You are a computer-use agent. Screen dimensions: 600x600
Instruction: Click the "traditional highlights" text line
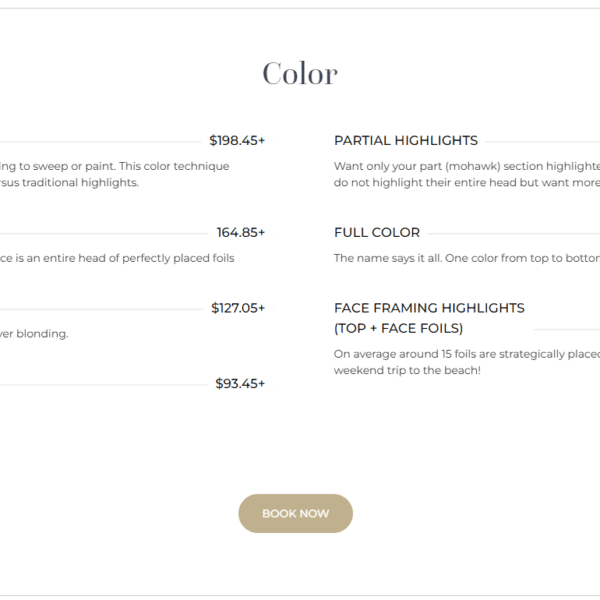click(x=70, y=183)
